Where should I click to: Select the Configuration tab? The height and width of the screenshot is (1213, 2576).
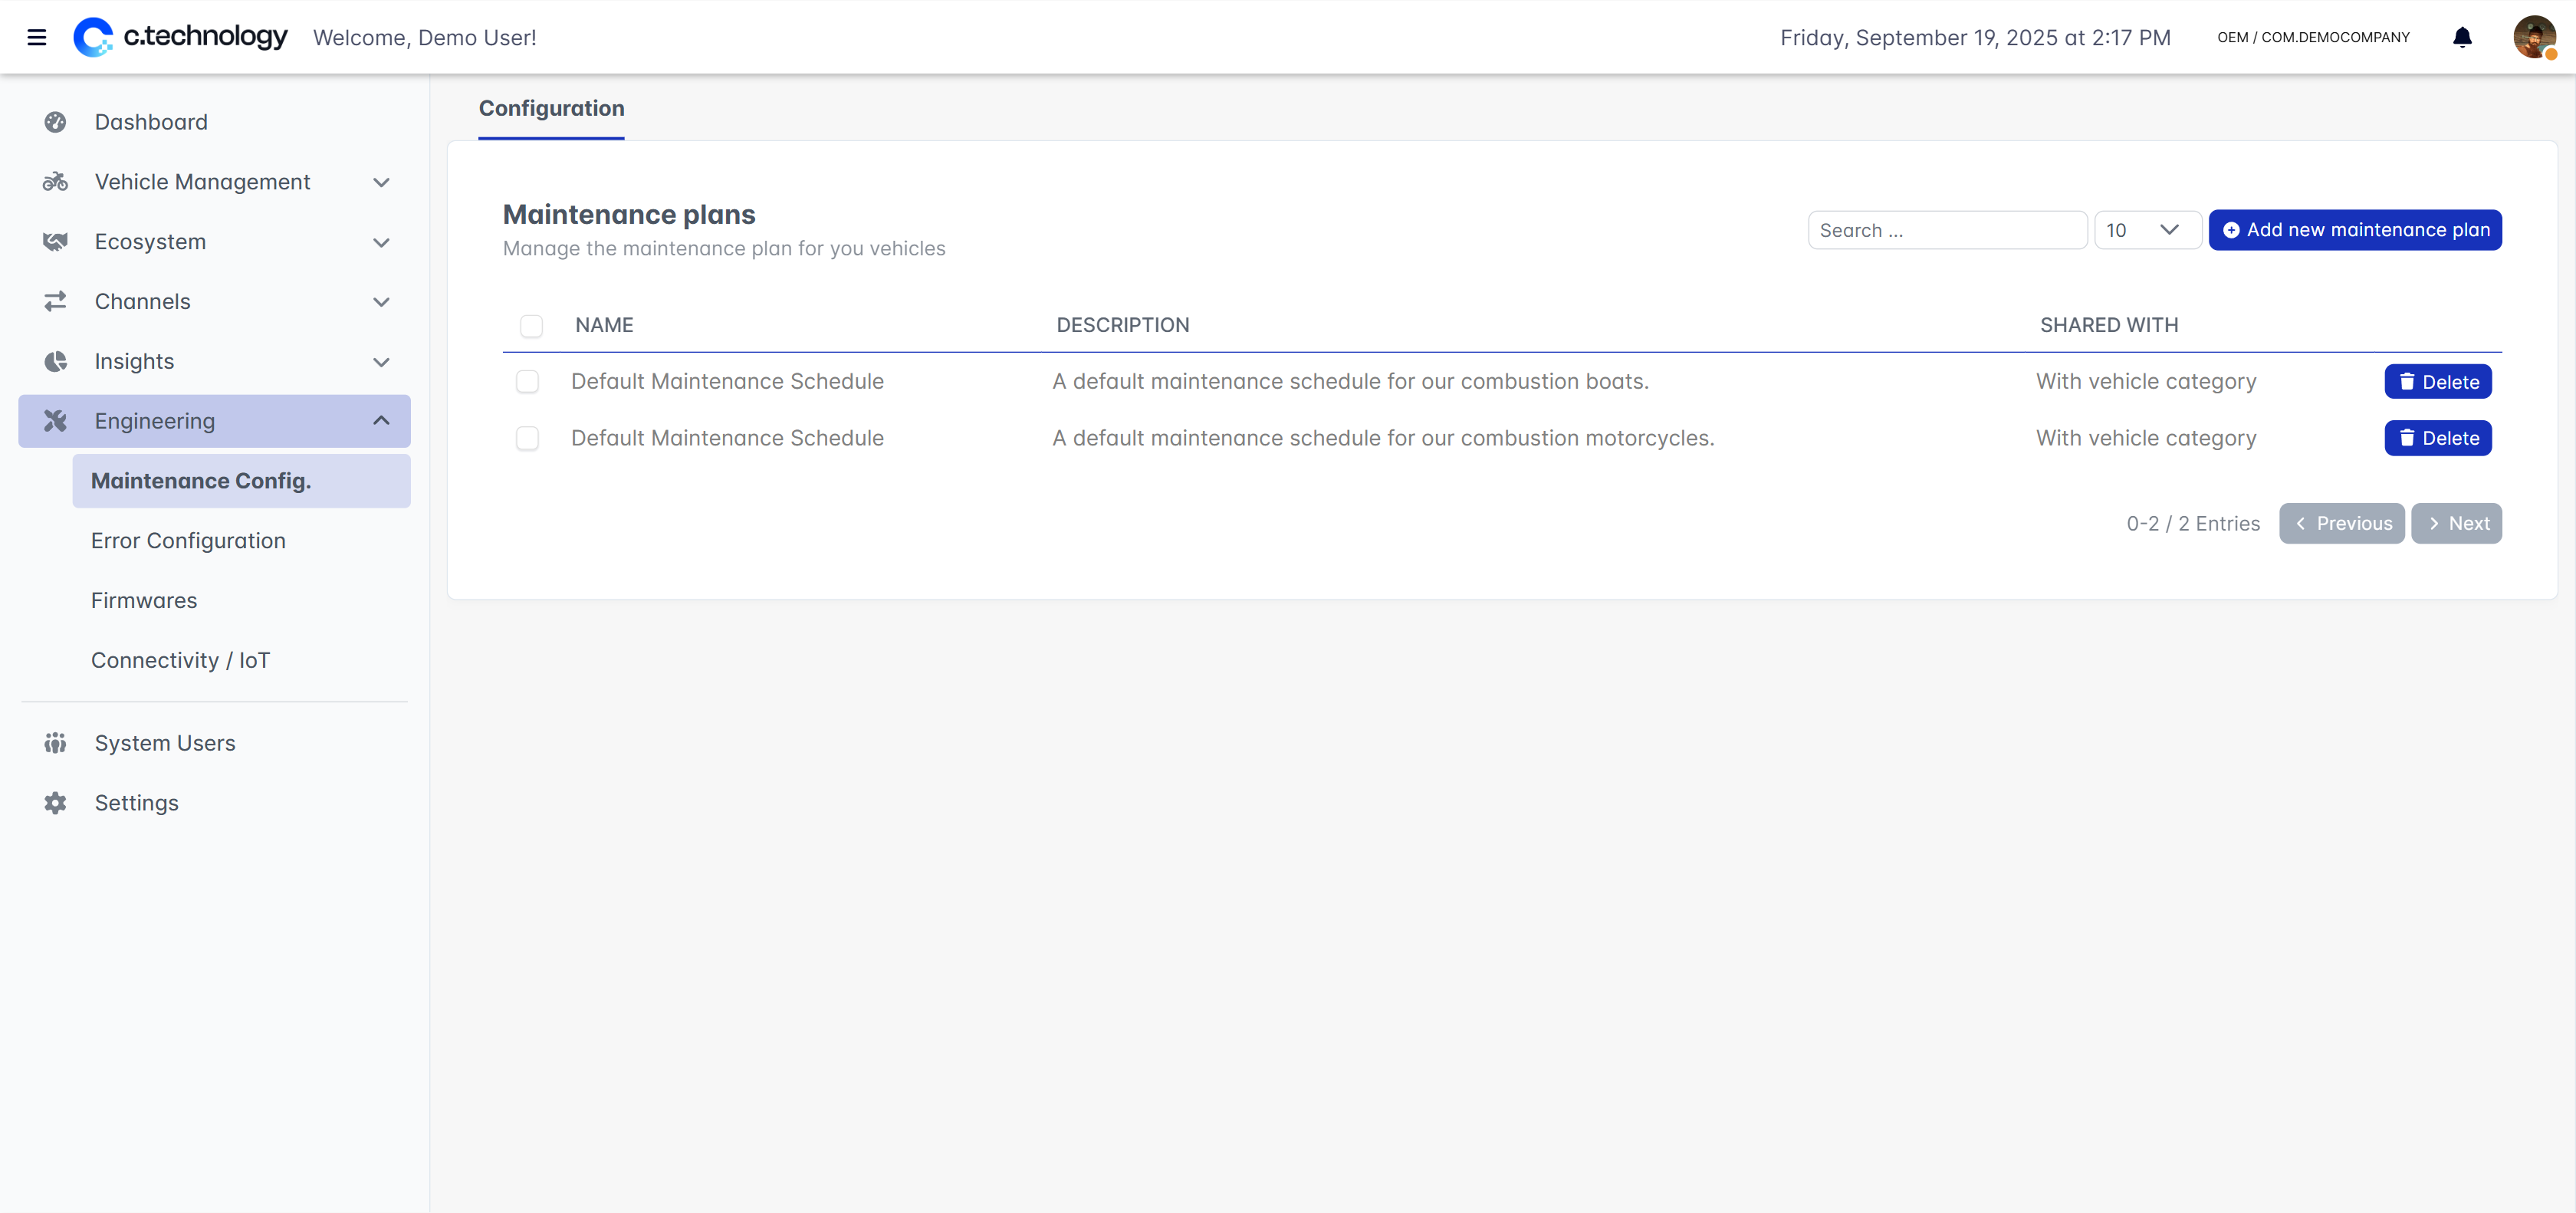pyautogui.click(x=551, y=108)
